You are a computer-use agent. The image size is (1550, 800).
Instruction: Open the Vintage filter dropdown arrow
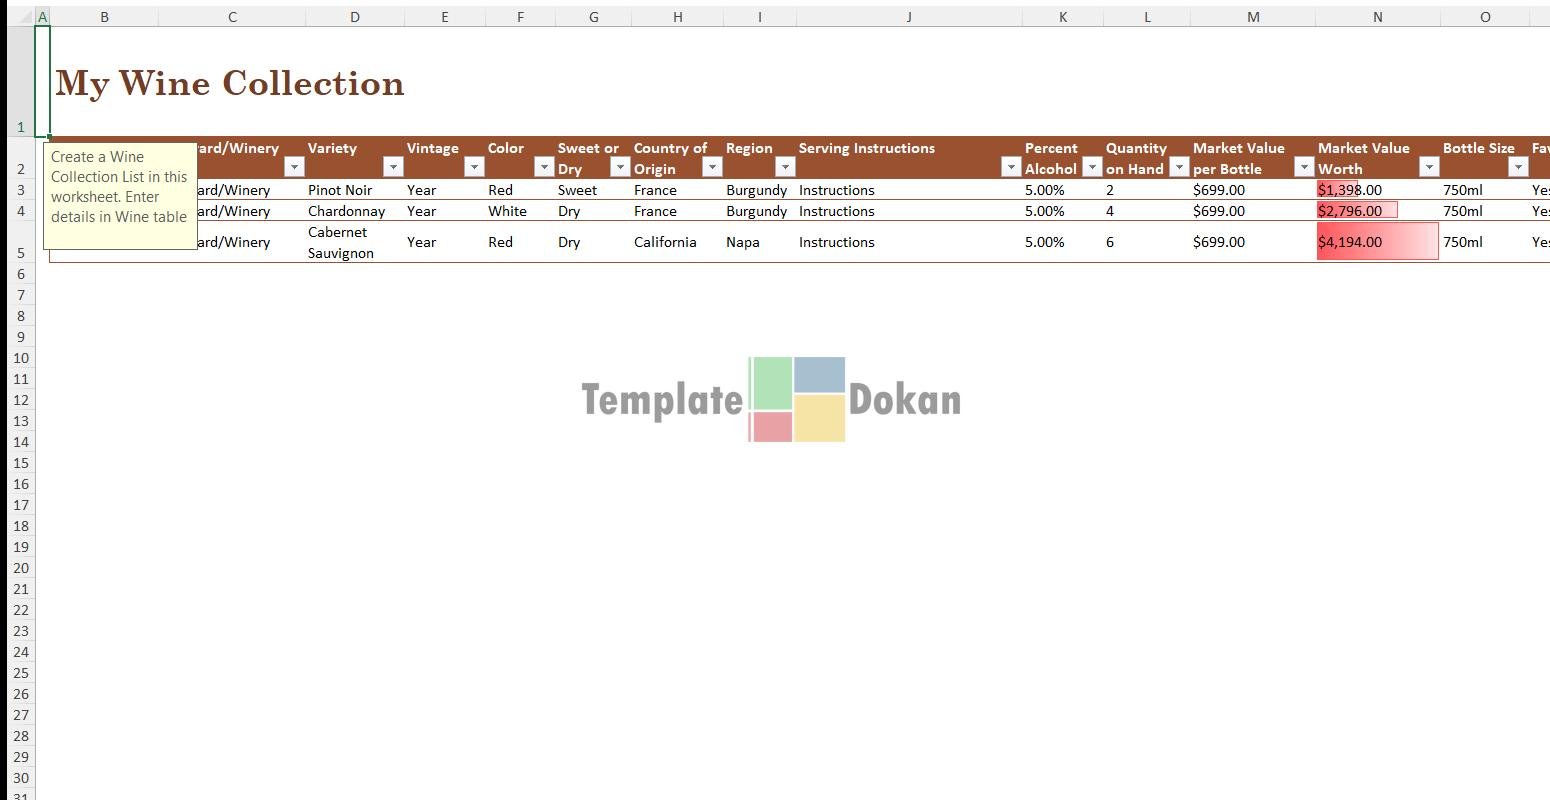pyautogui.click(x=474, y=167)
